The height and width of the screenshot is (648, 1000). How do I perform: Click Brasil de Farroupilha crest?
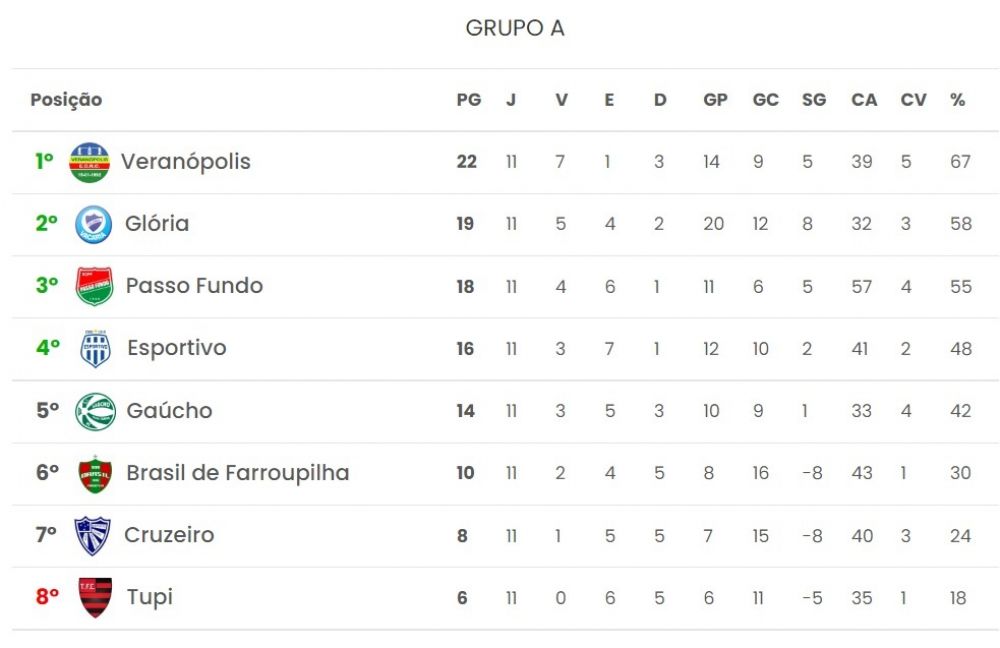coord(95,474)
